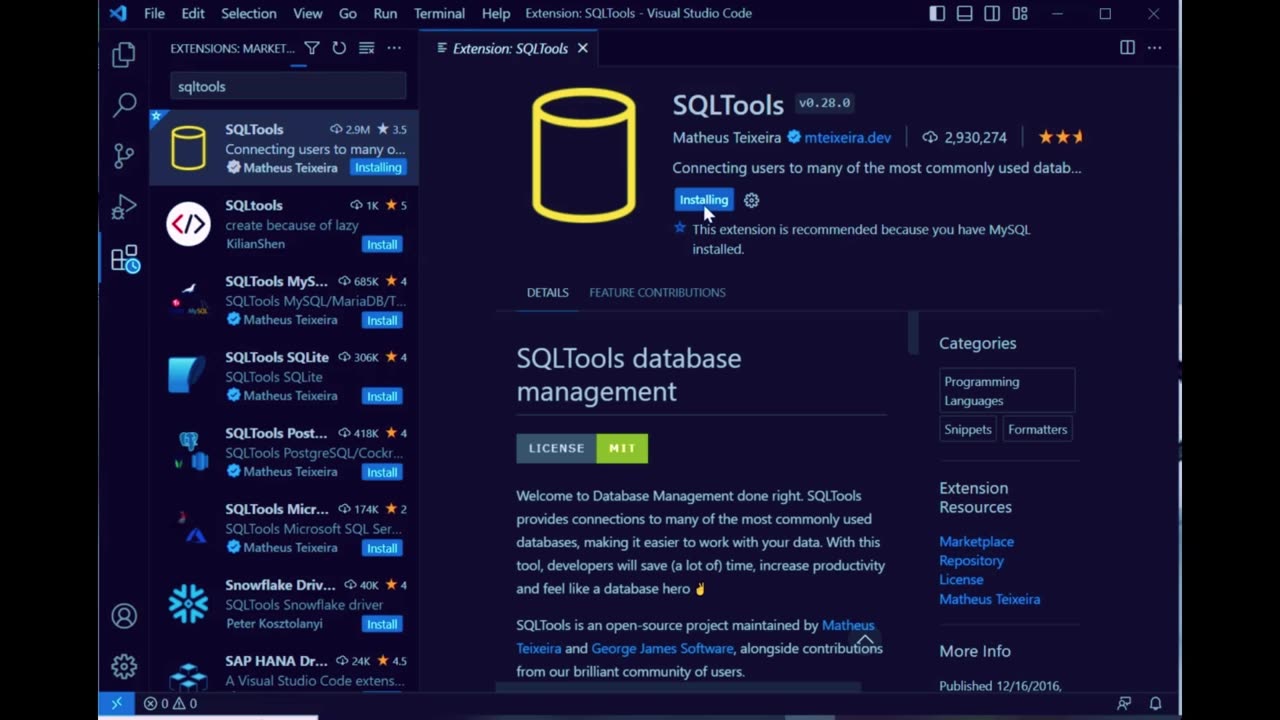Open Run and Debug view
The width and height of the screenshot is (1280, 720).
[x=124, y=207]
